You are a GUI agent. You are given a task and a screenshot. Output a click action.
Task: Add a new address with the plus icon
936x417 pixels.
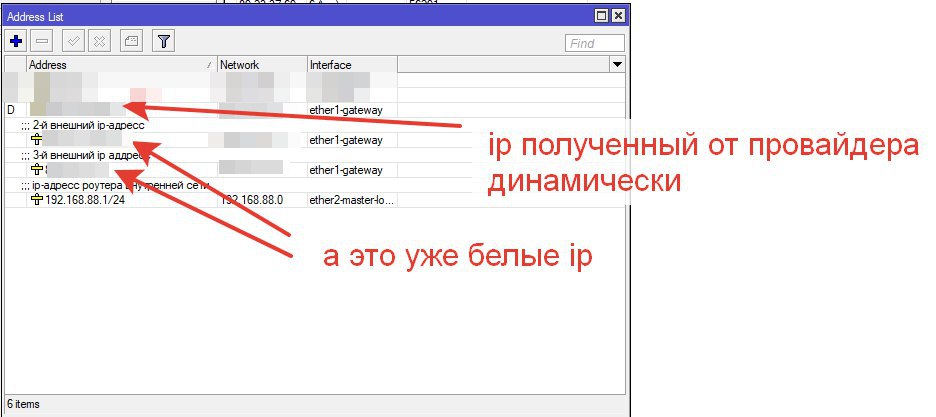click(x=16, y=41)
